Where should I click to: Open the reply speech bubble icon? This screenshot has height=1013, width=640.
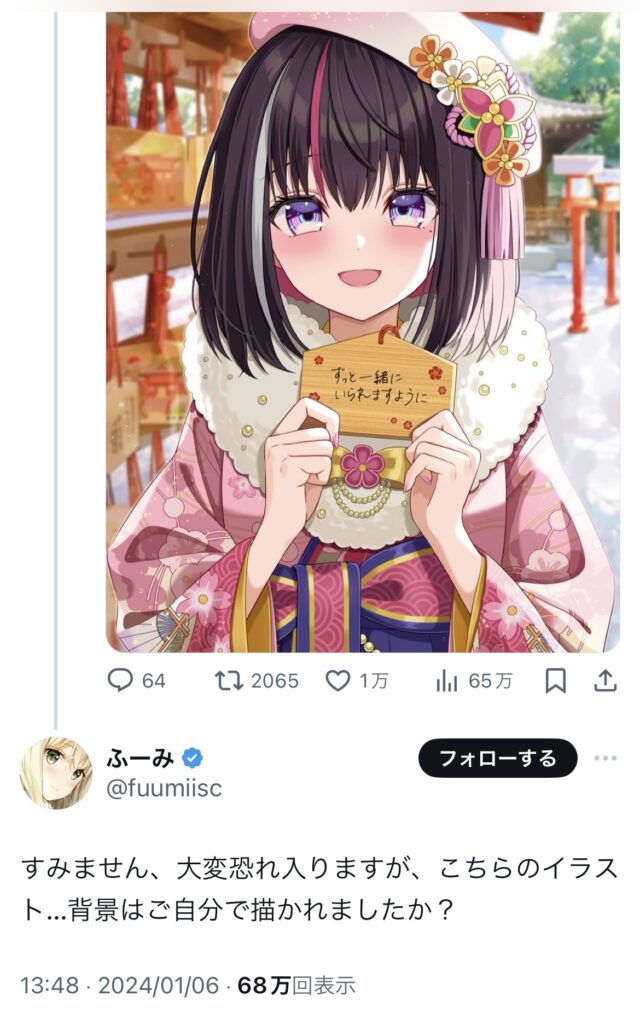click(x=119, y=680)
